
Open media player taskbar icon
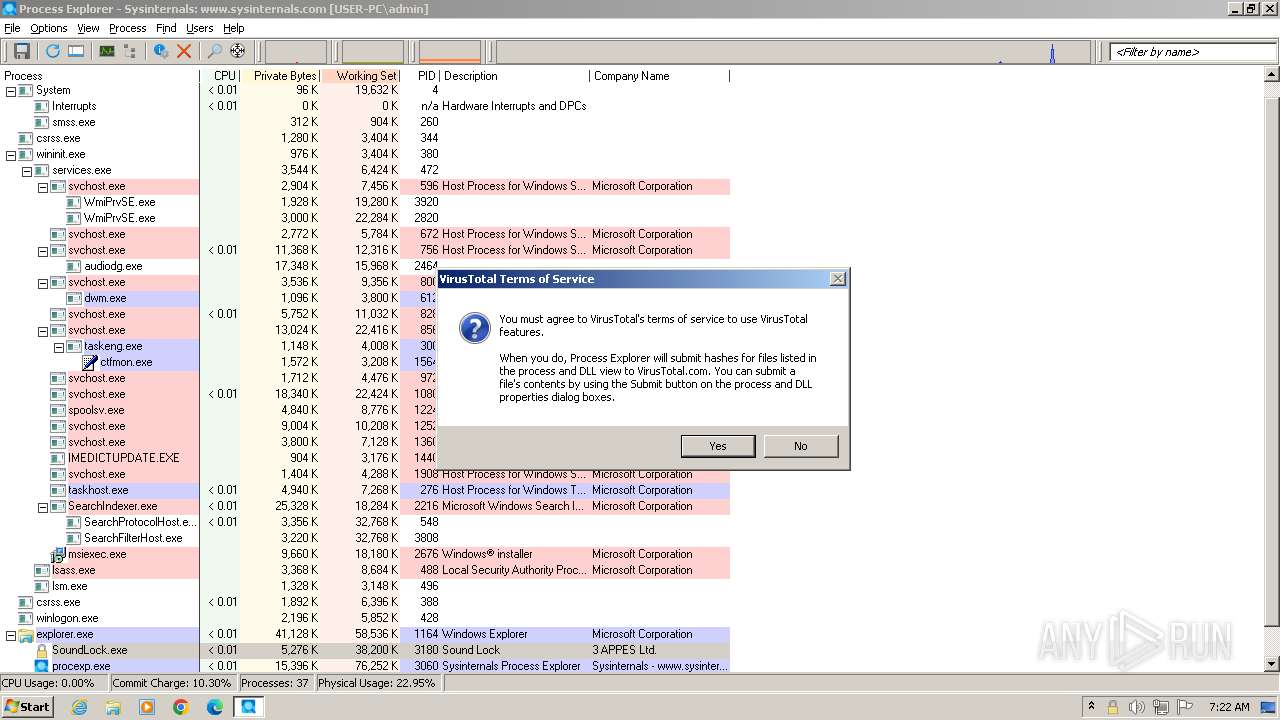click(147, 707)
